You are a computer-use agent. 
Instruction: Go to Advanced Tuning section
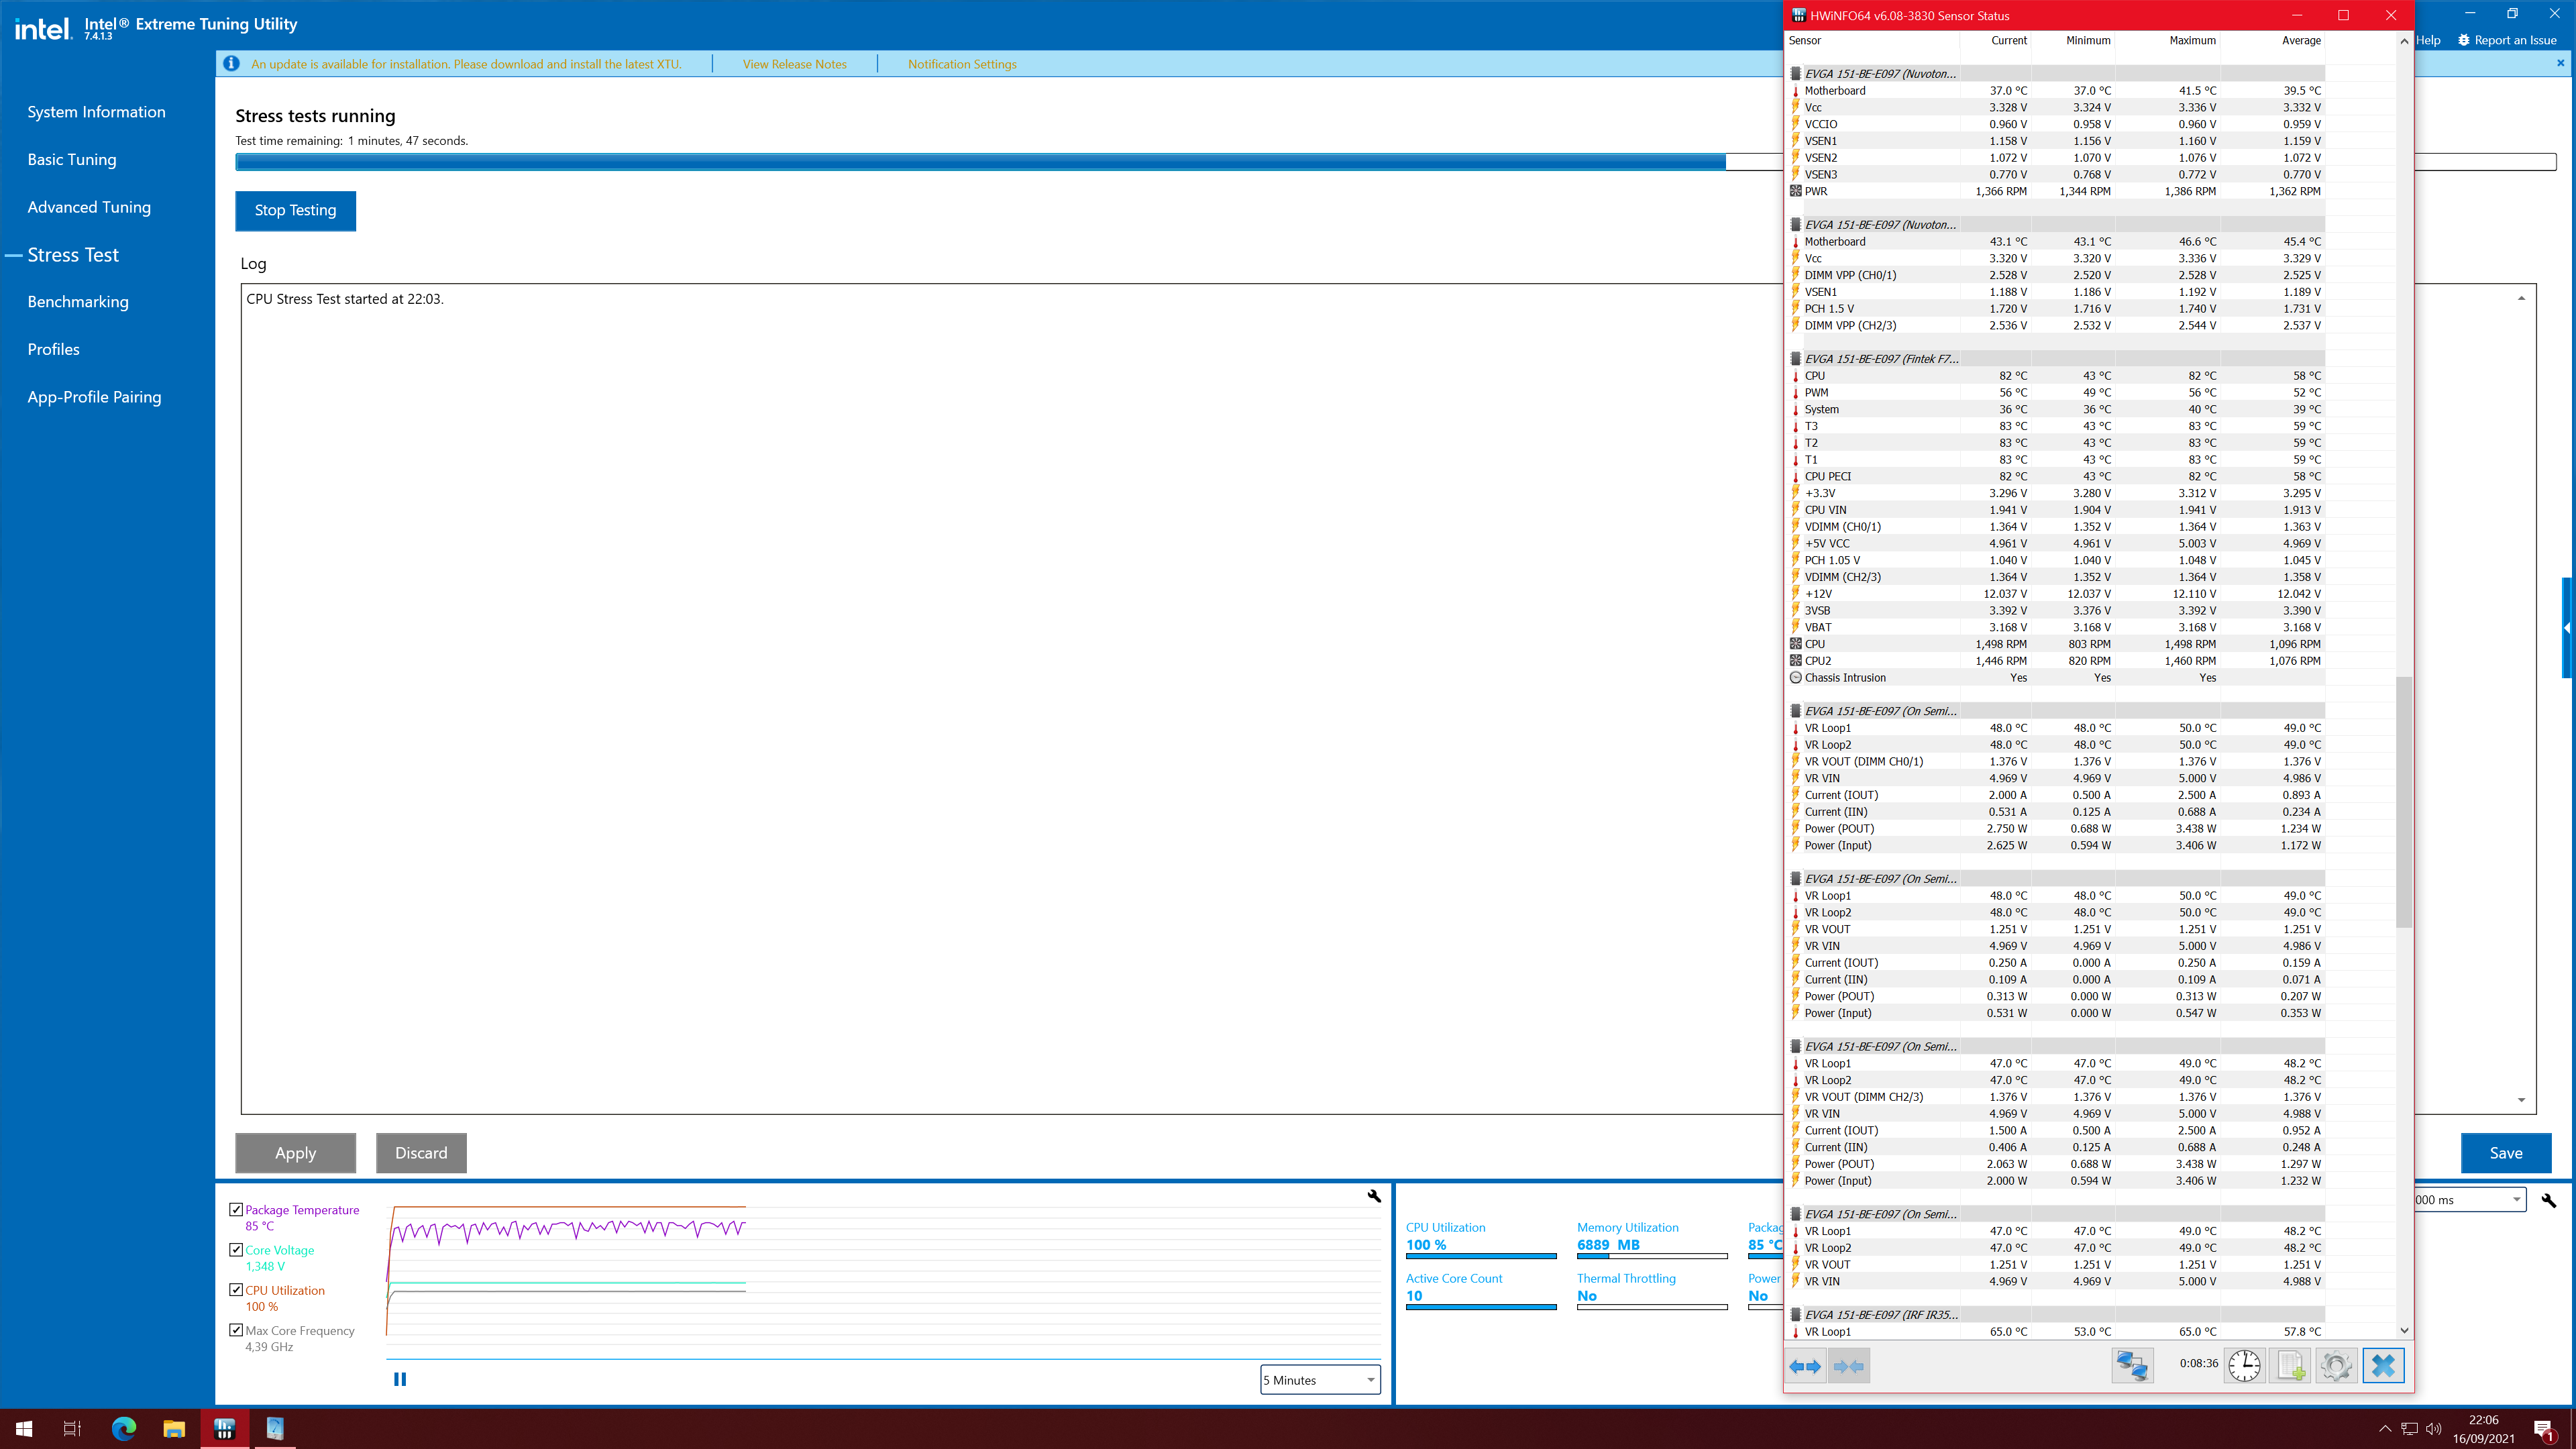[x=89, y=207]
